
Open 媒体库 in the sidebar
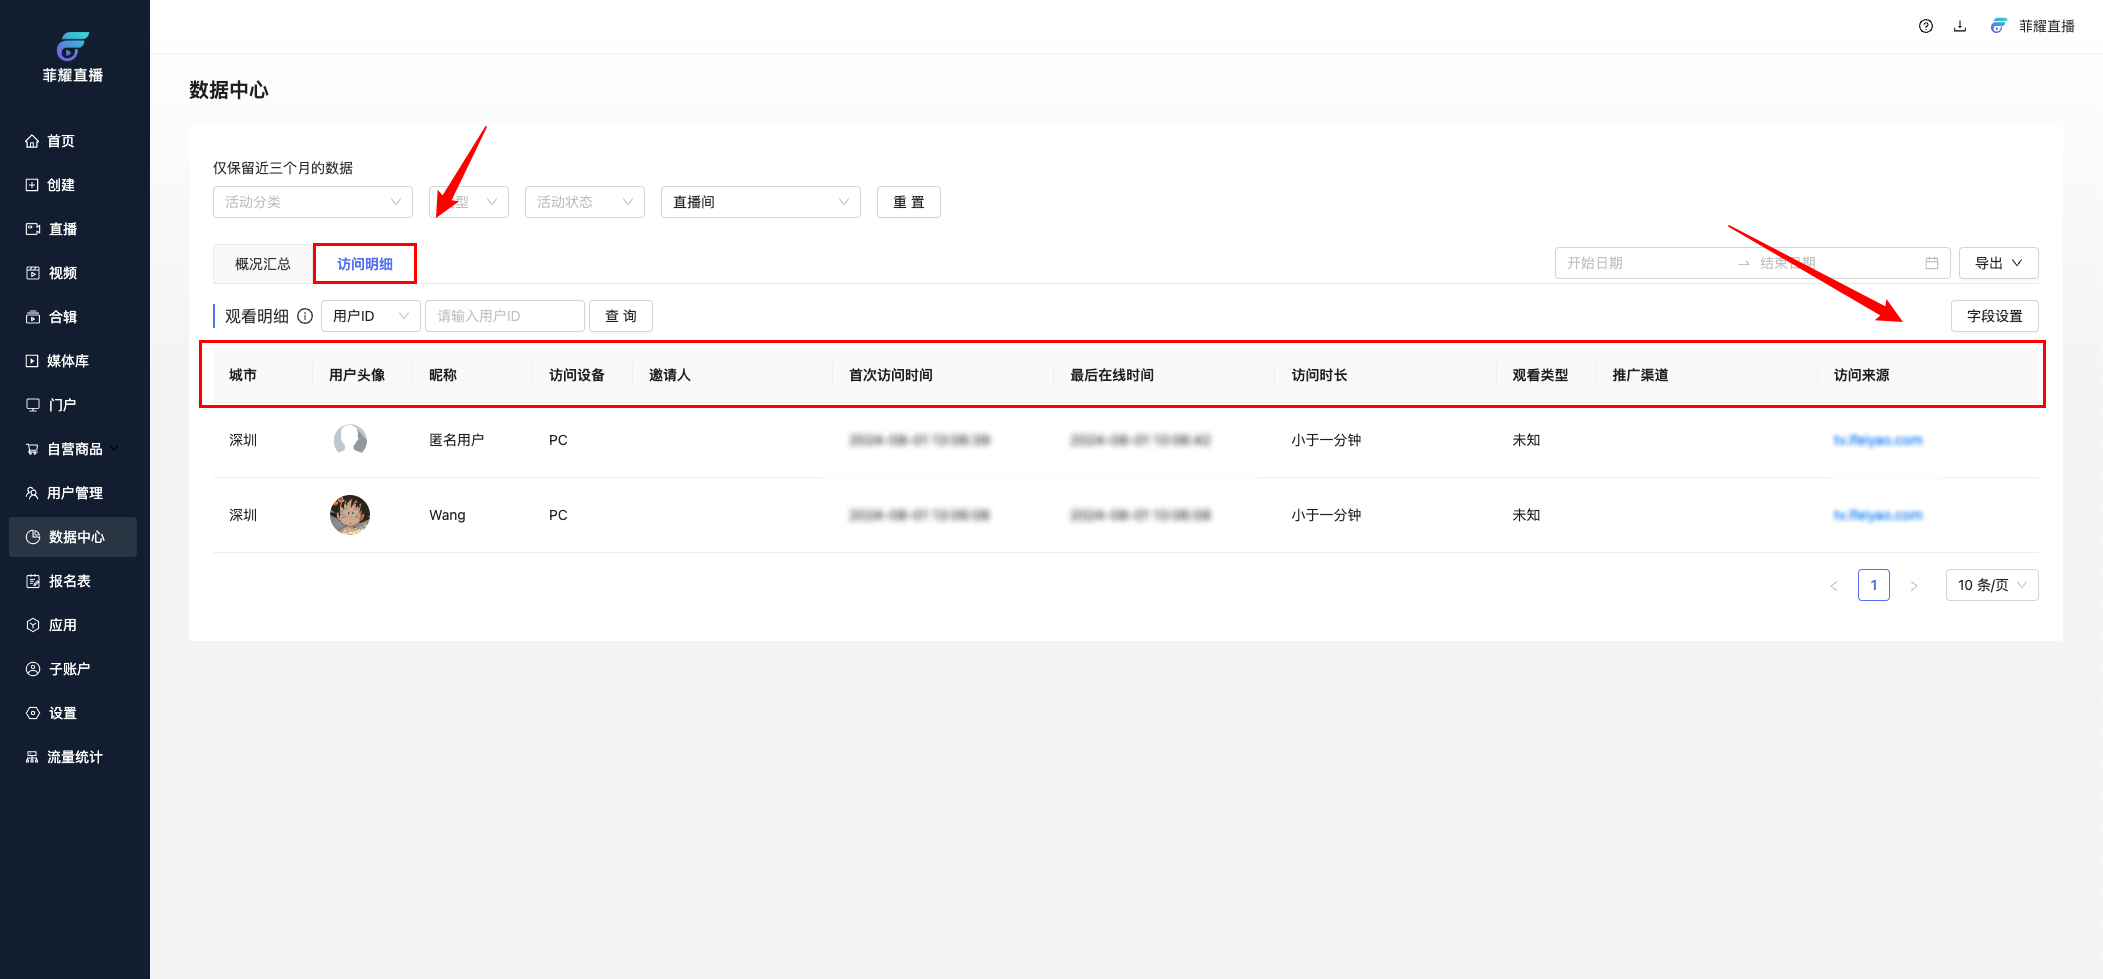coord(67,361)
